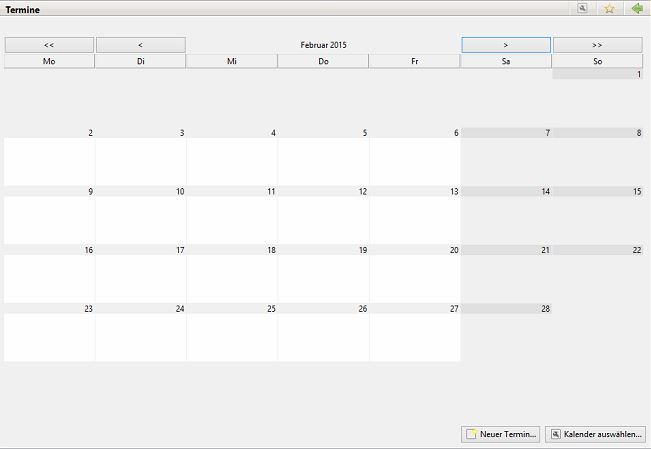This screenshot has height=449, width=651.
Task: Go to next month with > button
Action: tap(506, 45)
